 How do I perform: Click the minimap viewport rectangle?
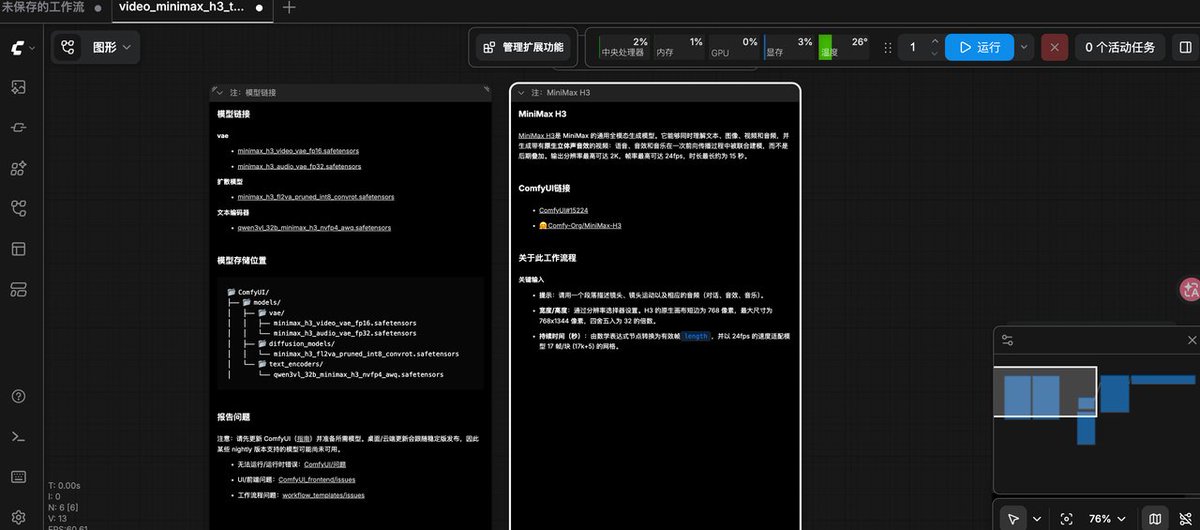pos(1044,392)
